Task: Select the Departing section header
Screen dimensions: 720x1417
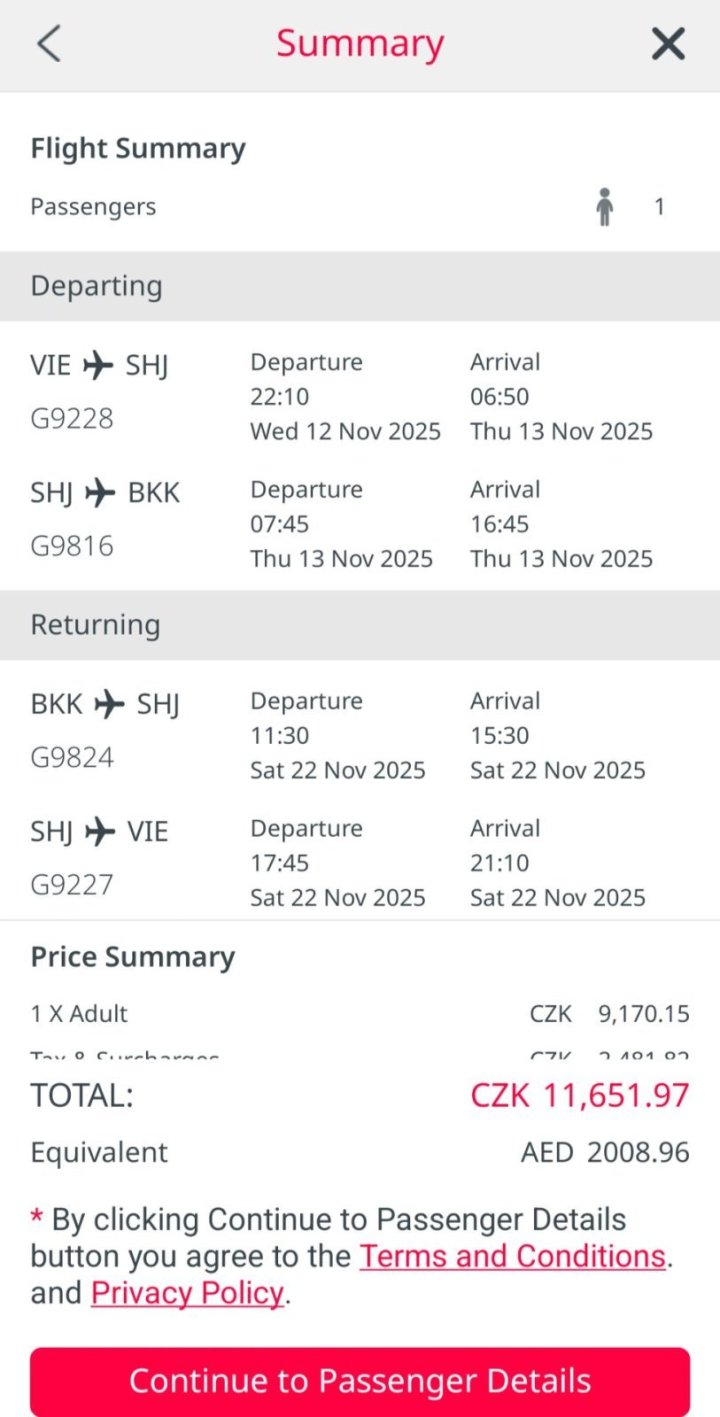Action: coord(96,286)
